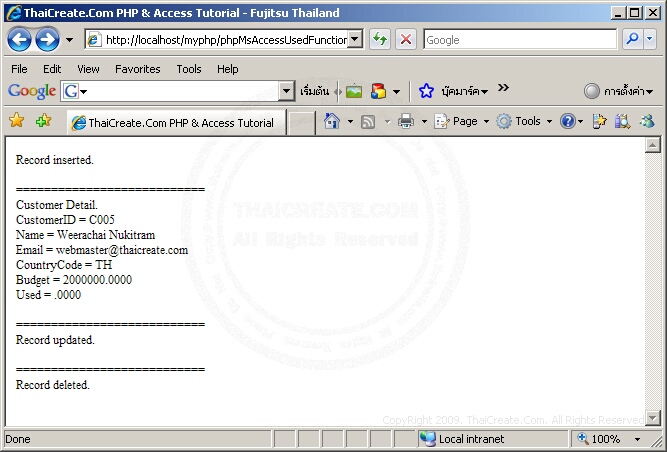Click the 'Done' status bar text

18,439
